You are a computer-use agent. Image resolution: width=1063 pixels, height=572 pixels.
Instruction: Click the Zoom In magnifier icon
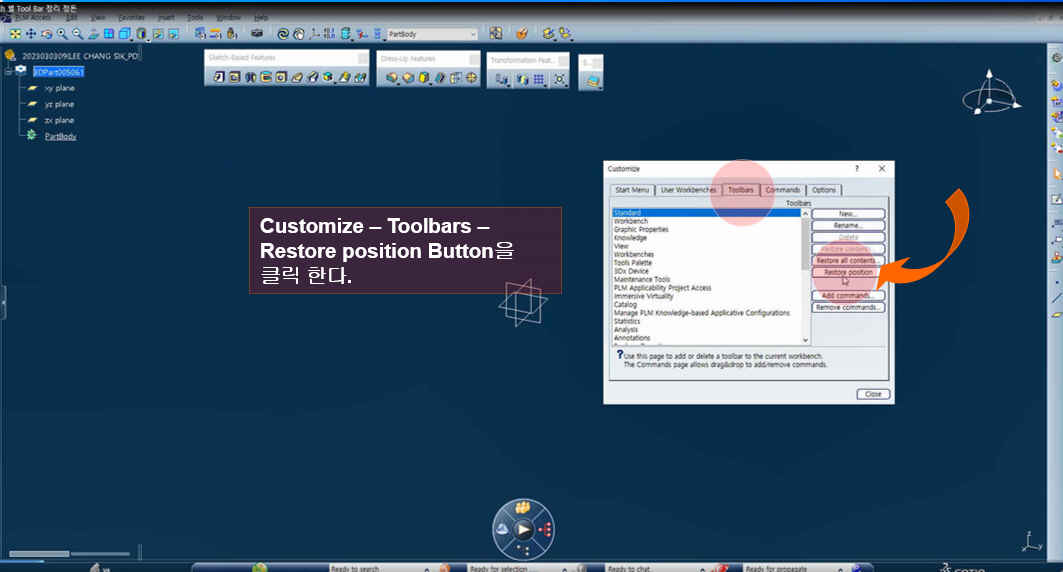[x=62, y=34]
